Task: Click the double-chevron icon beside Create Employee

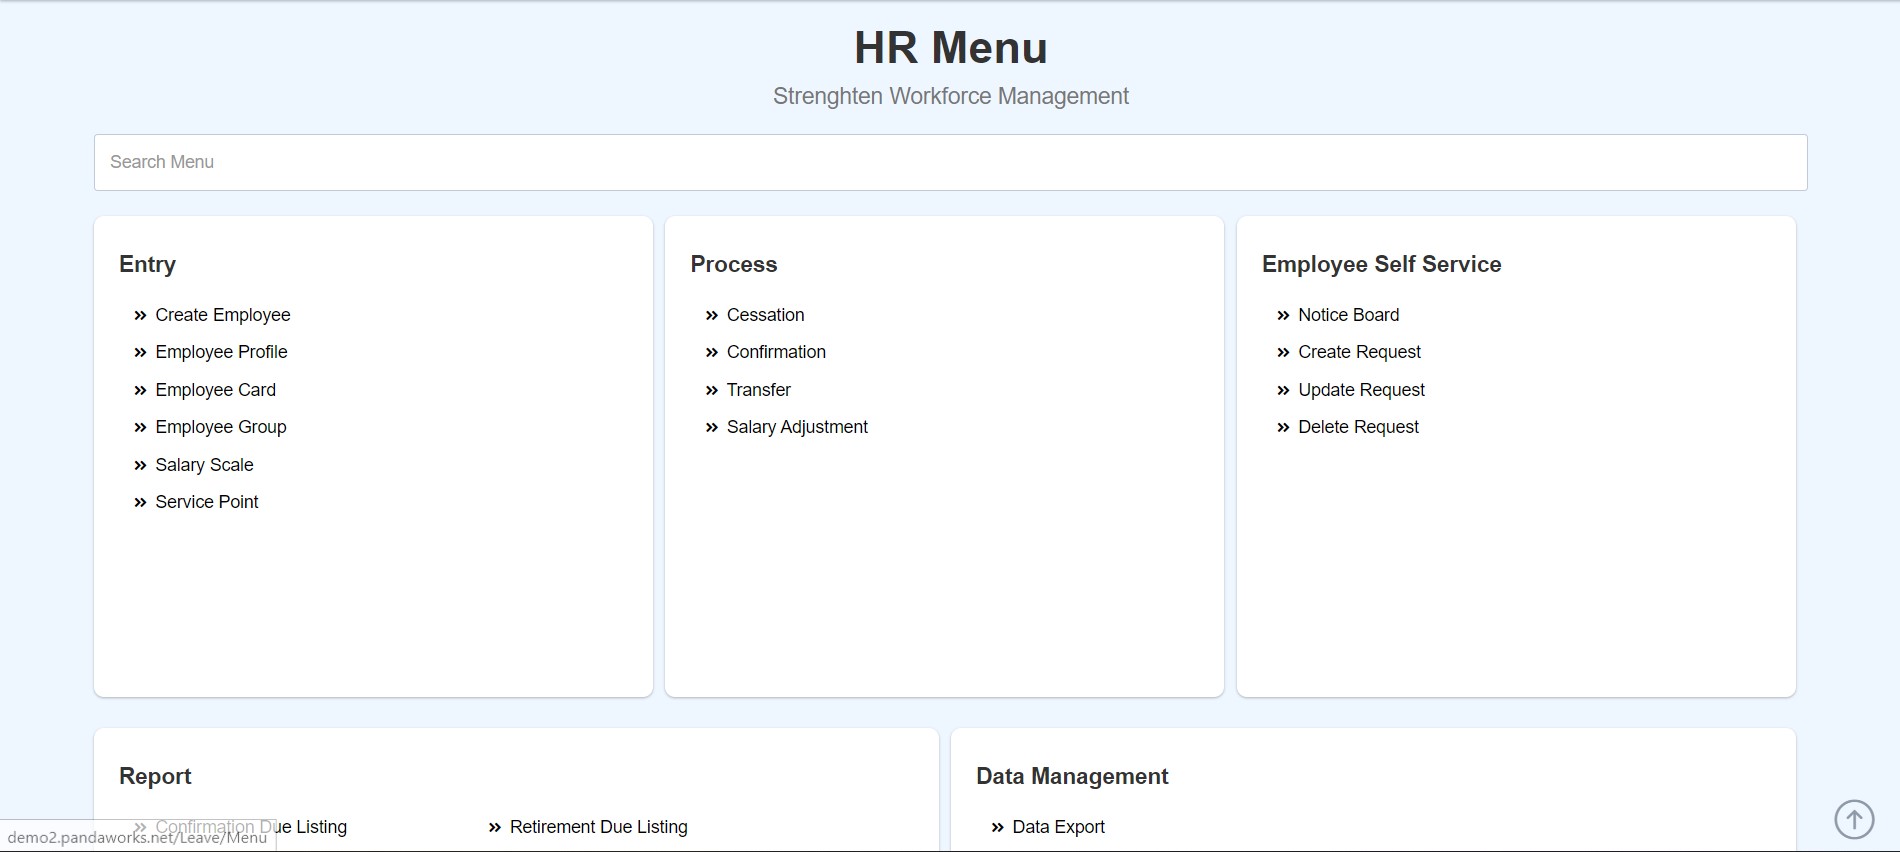Action: 140,315
